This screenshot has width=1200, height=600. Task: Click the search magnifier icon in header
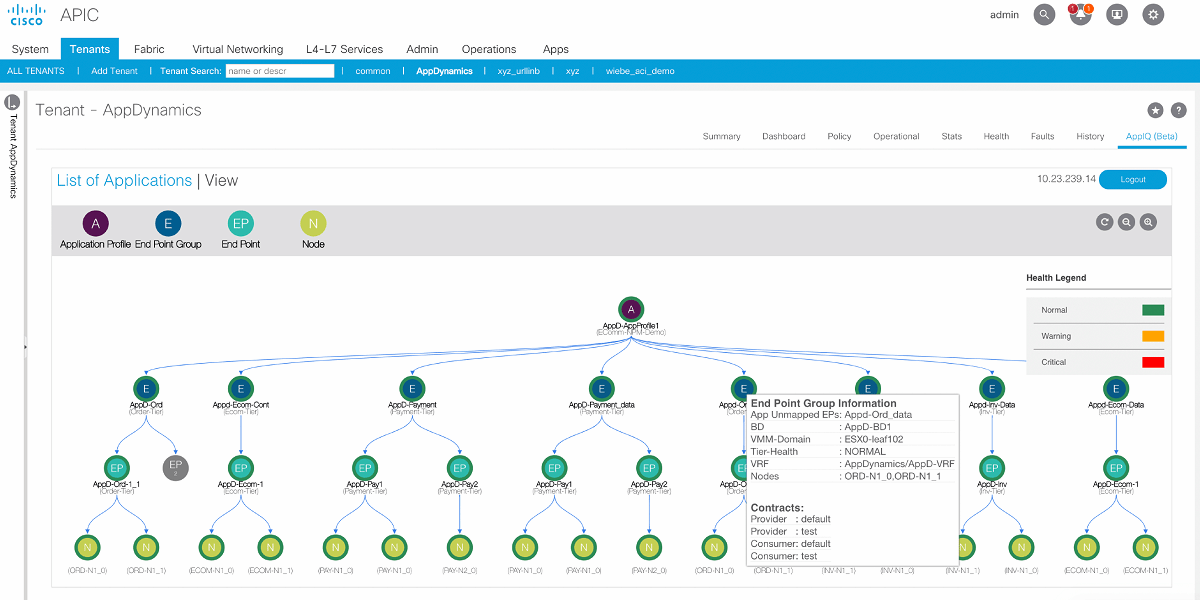click(1044, 15)
